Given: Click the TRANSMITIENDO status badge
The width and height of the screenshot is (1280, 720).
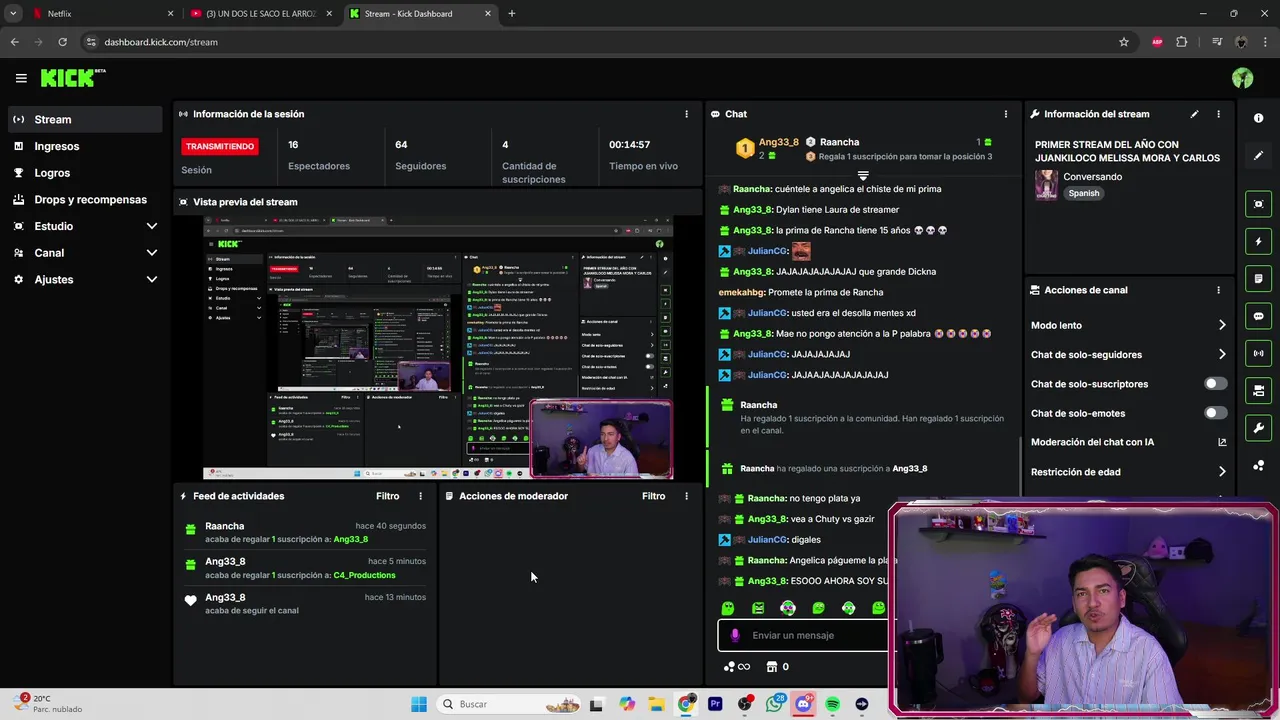Looking at the screenshot, I should 220,146.
